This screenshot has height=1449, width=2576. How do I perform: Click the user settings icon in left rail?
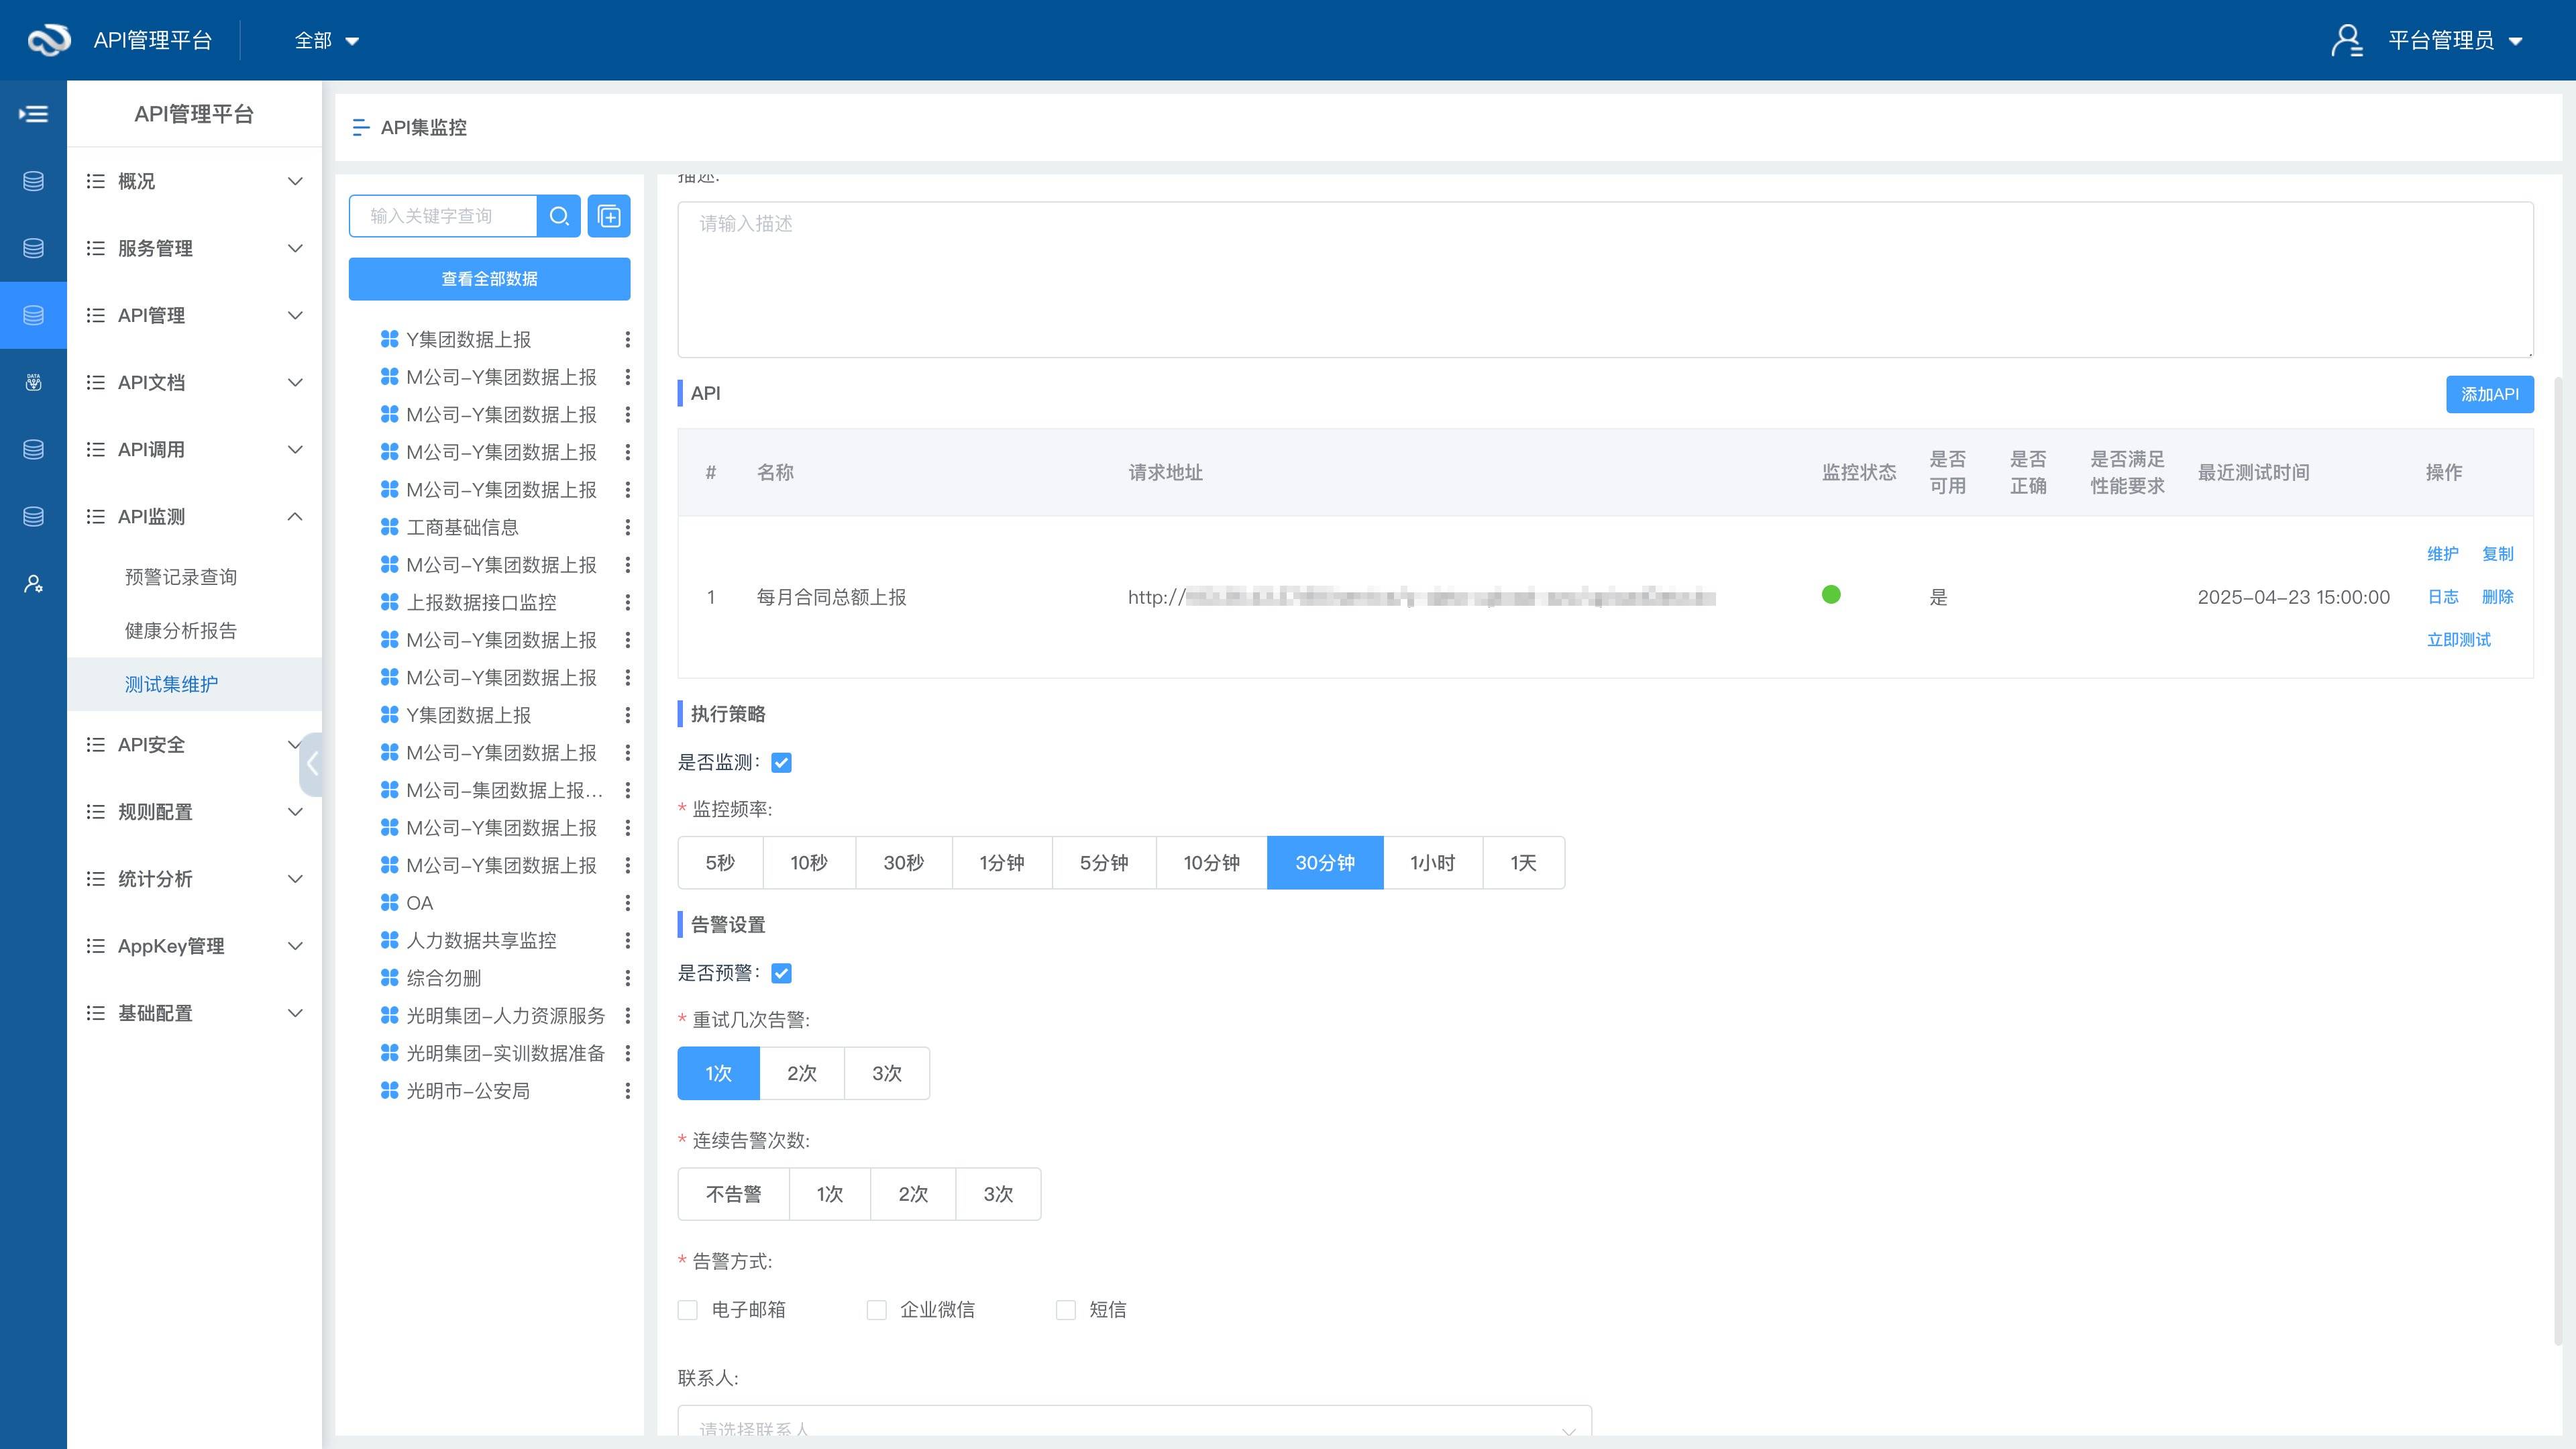click(33, 584)
